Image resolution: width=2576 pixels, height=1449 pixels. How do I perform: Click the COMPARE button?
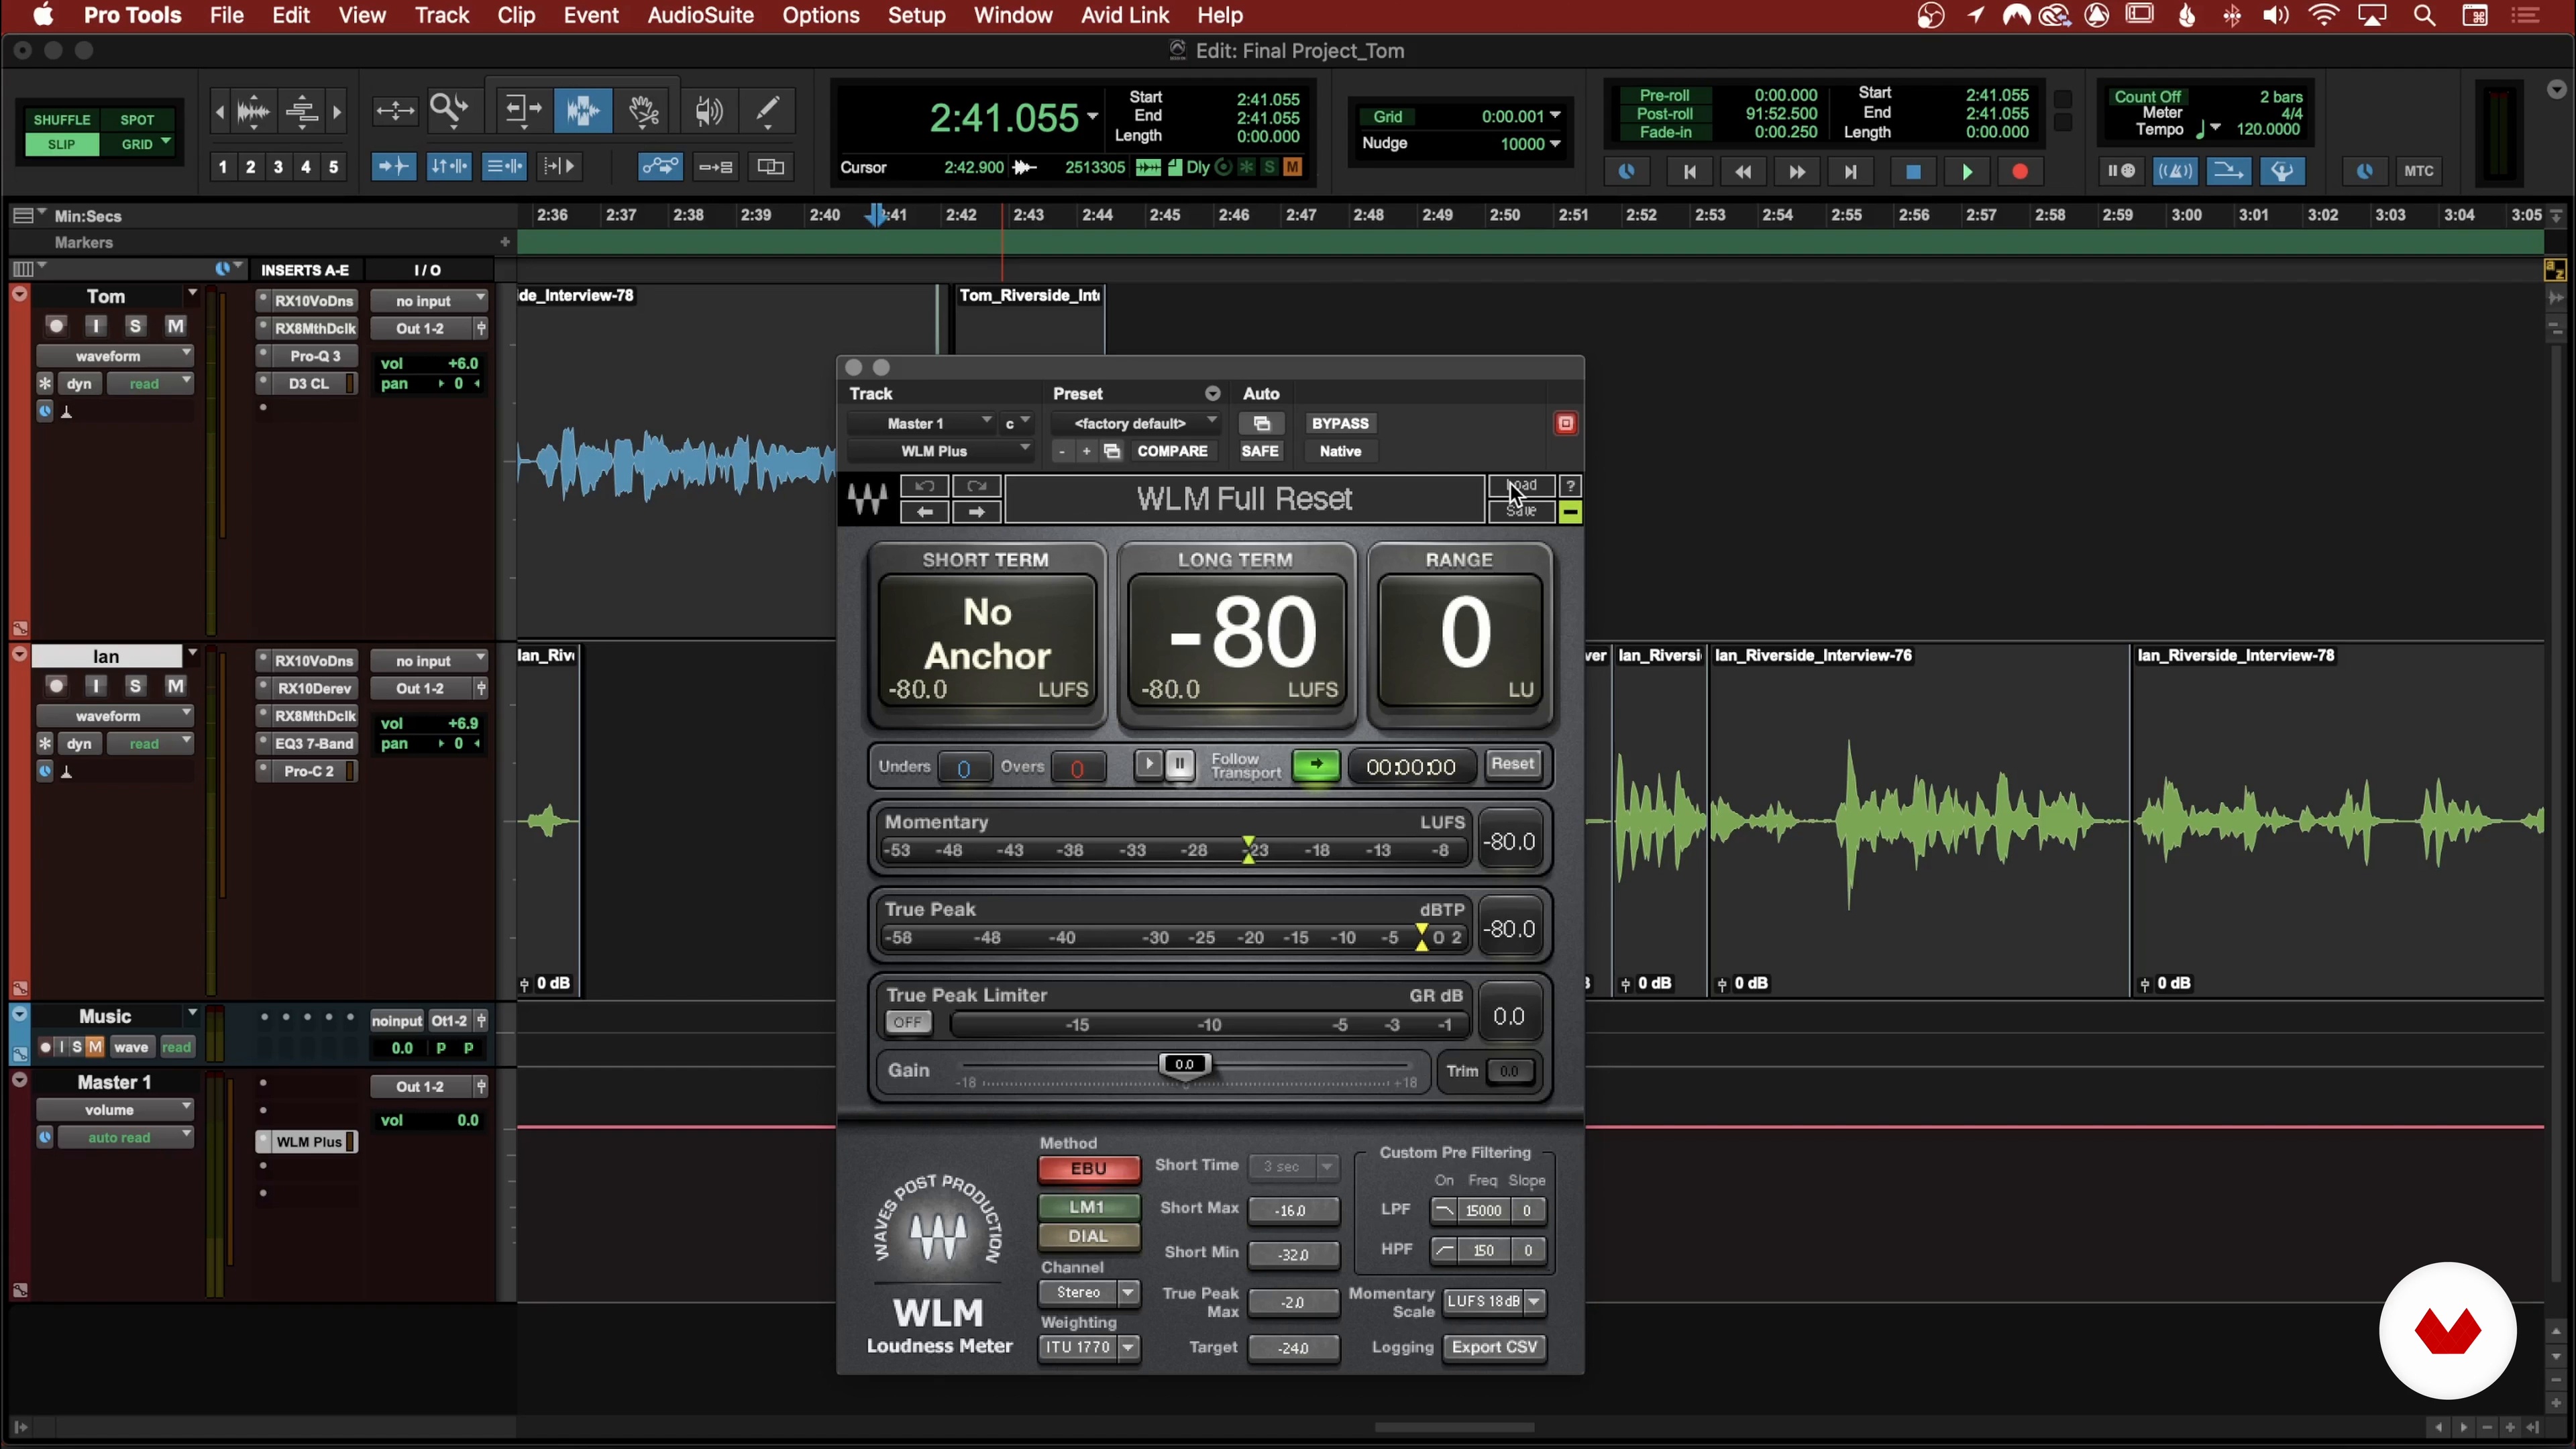[1172, 452]
